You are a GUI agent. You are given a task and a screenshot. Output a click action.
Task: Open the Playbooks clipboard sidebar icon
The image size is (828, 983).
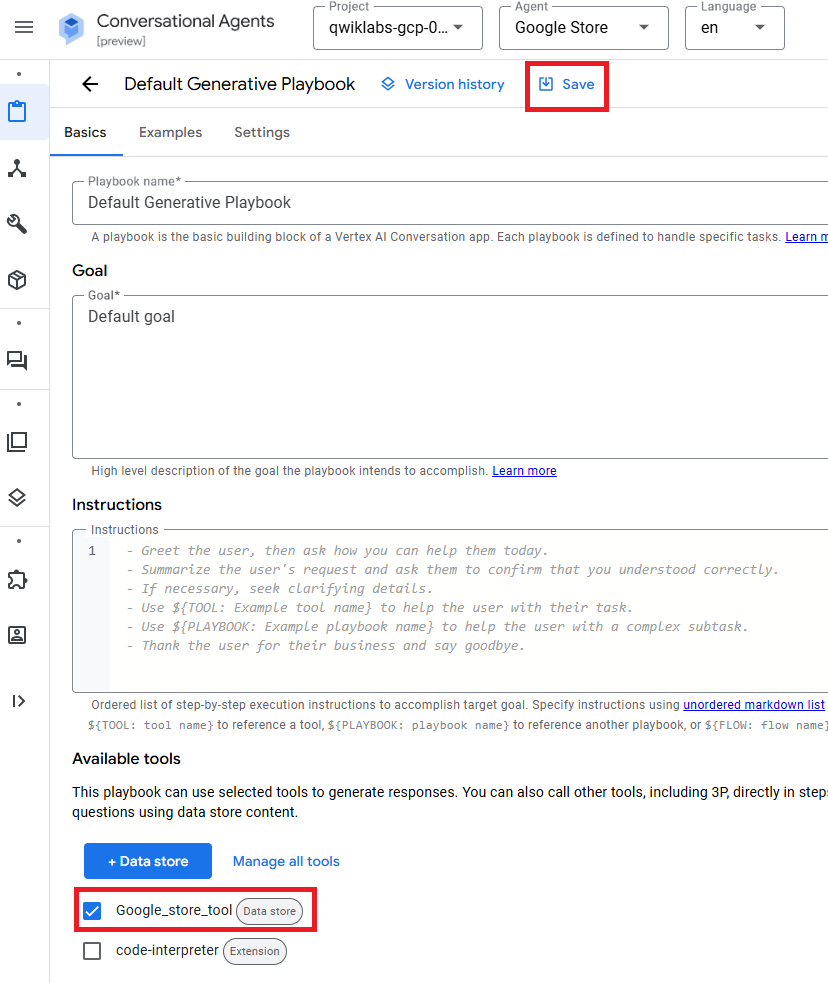tap(17, 112)
